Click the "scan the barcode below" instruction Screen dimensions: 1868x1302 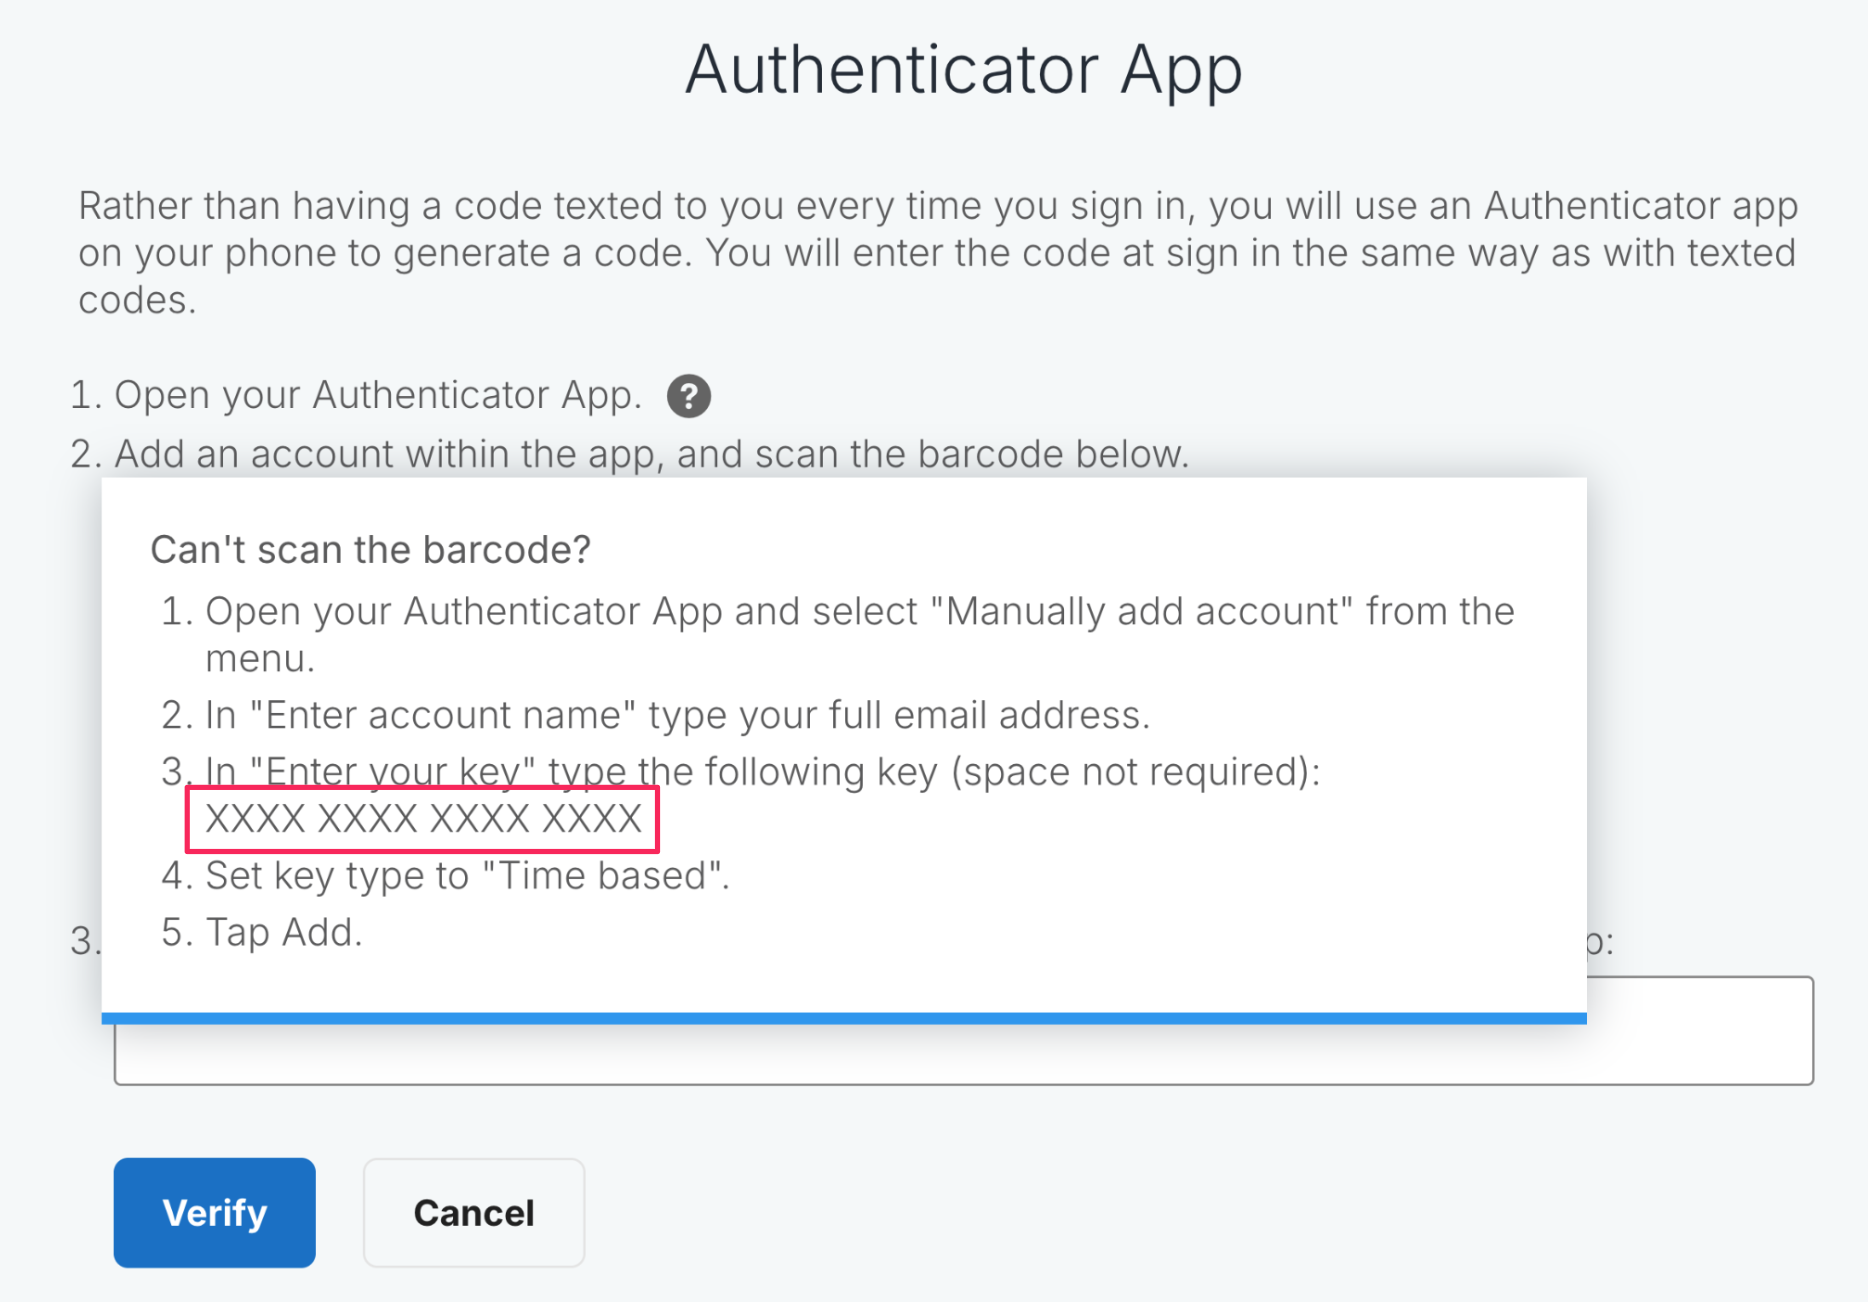(x=970, y=454)
